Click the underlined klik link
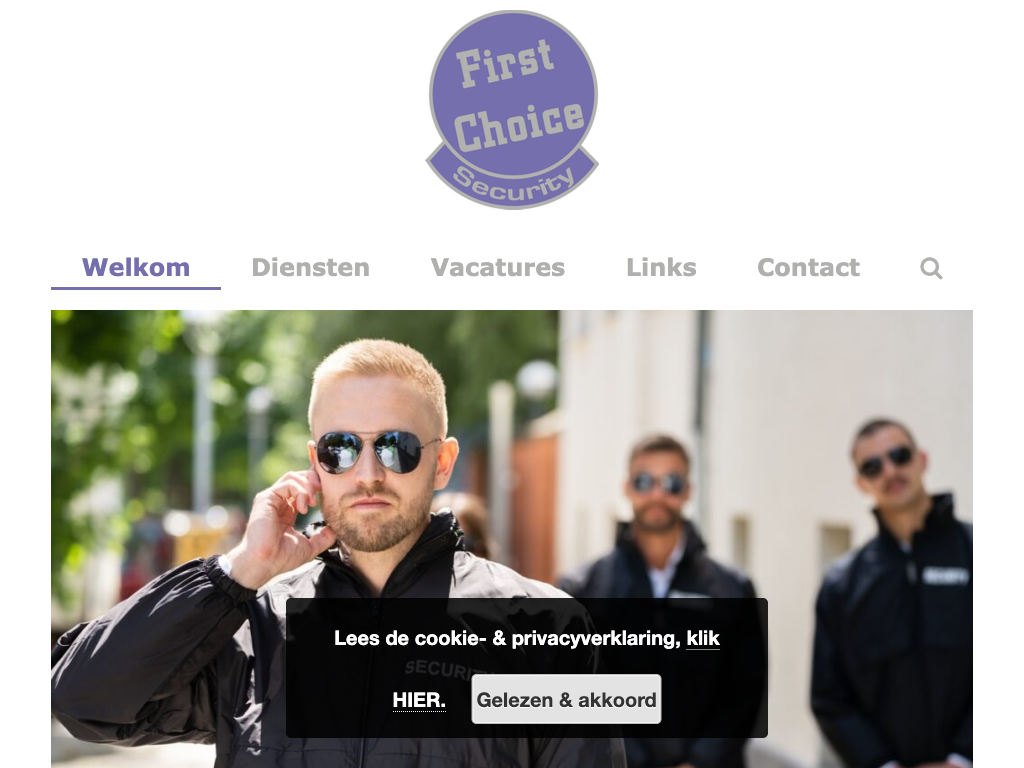 click(x=703, y=638)
